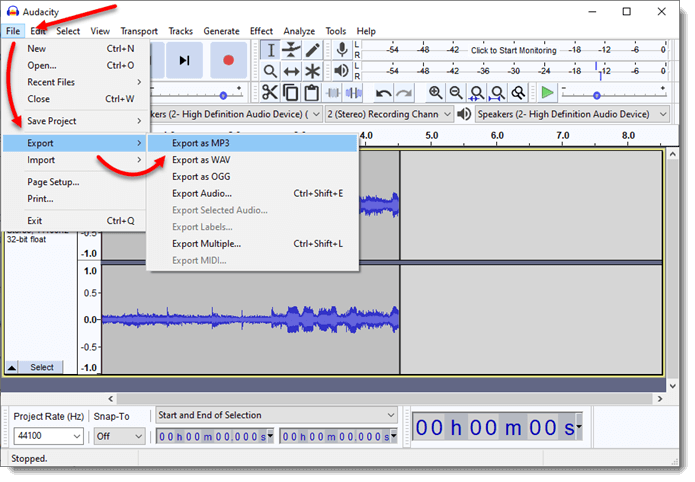The image size is (695, 482).
Task: Click the playback level meter
Action: pyautogui.click(x=514, y=71)
